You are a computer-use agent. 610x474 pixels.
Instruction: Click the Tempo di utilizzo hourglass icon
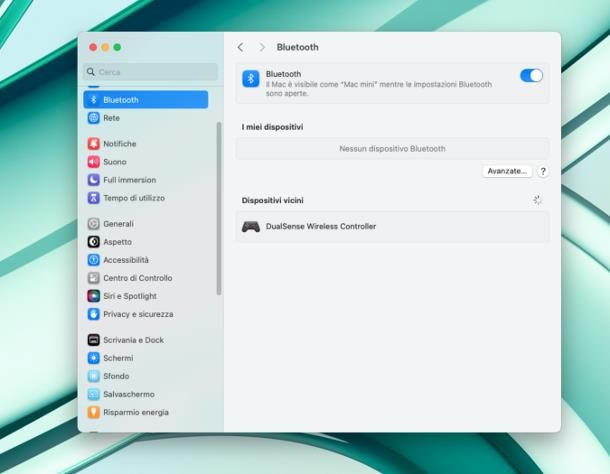pos(93,198)
